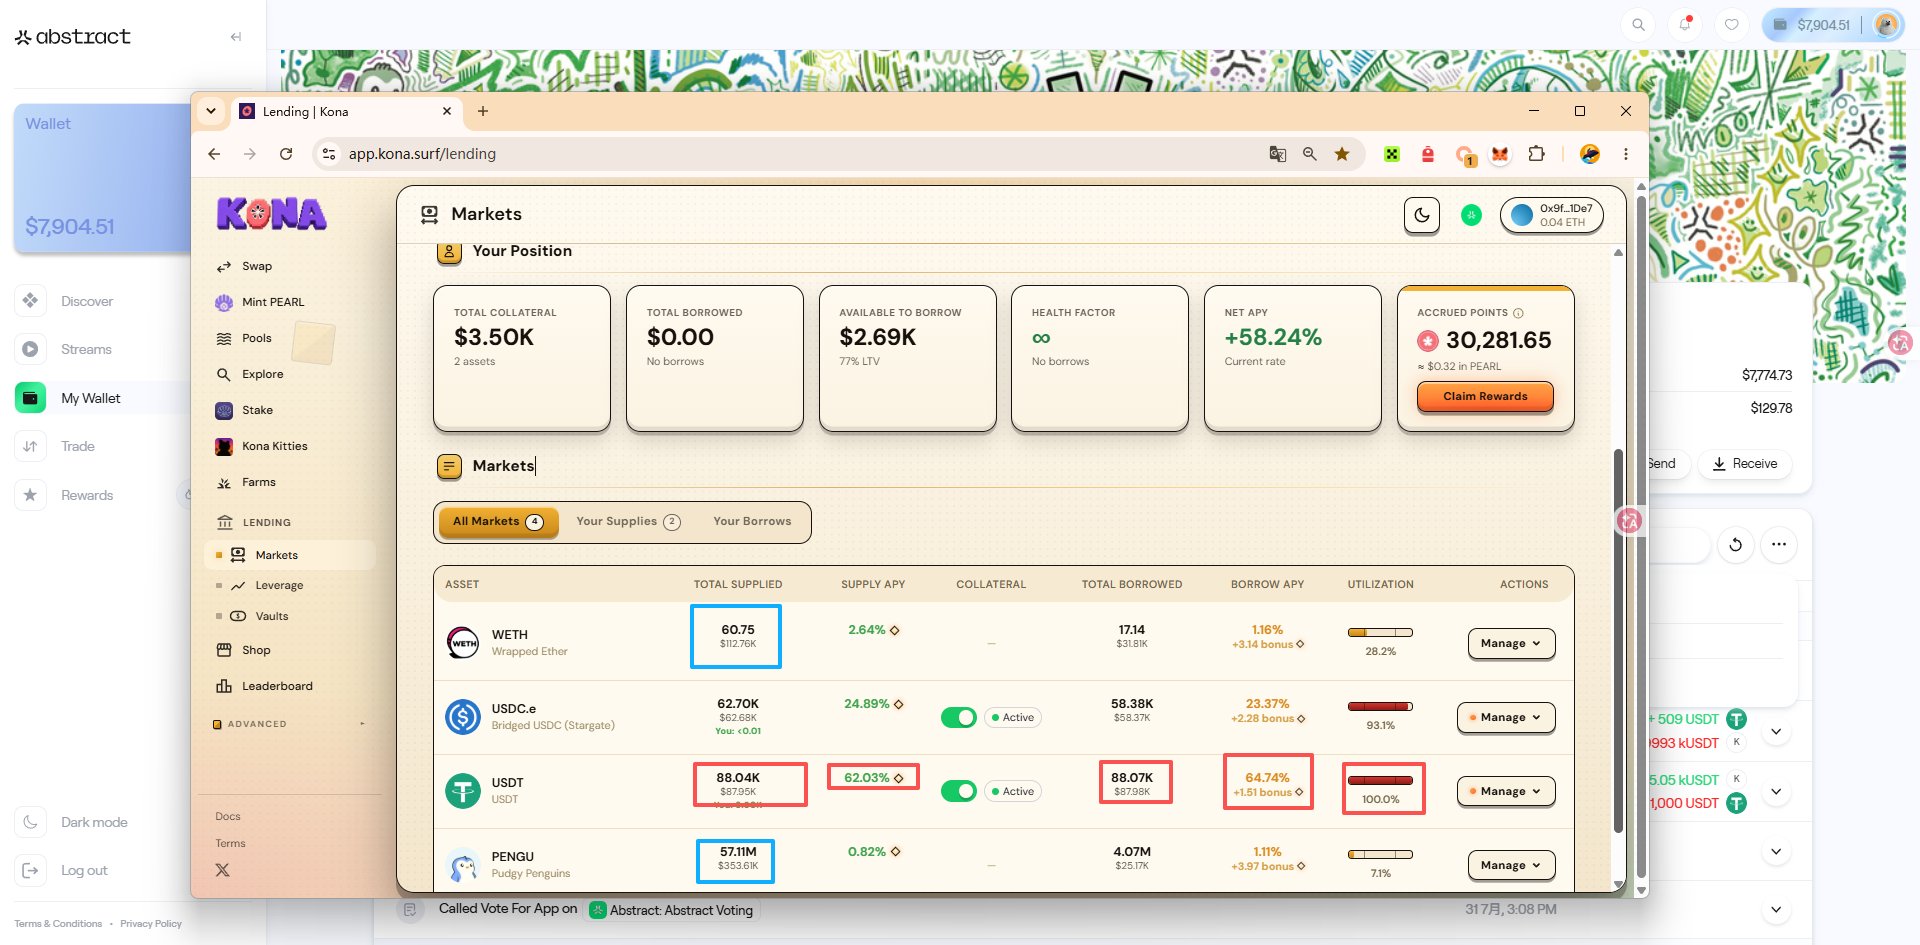This screenshot has width=1920, height=945.
Task: Open the Manage dropdown for USDT
Action: 1506,792
